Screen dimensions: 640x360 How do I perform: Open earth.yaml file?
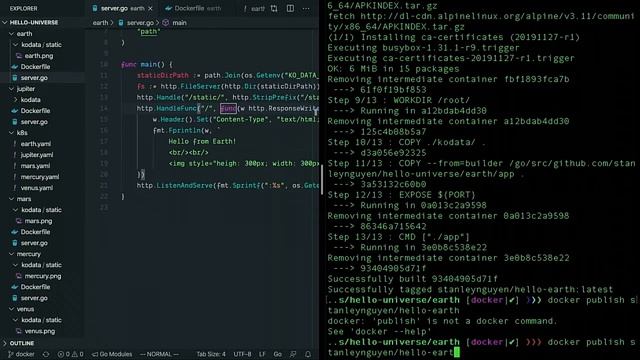point(36,144)
